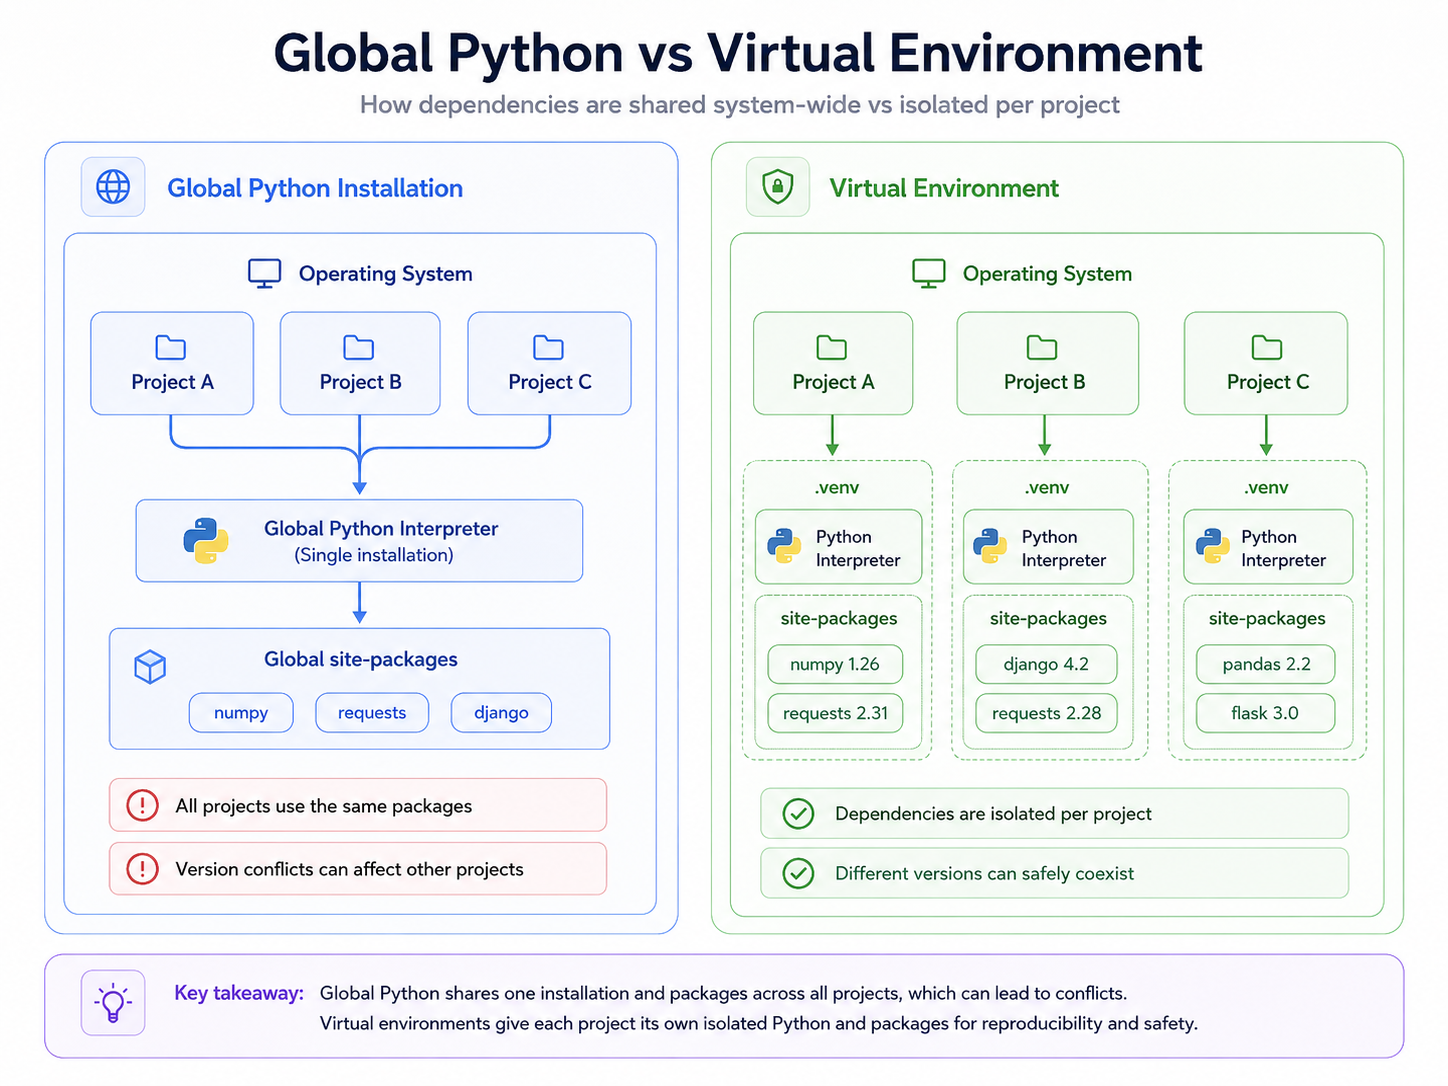Click the subtitle about dependencies shared system-wide

(740, 105)
